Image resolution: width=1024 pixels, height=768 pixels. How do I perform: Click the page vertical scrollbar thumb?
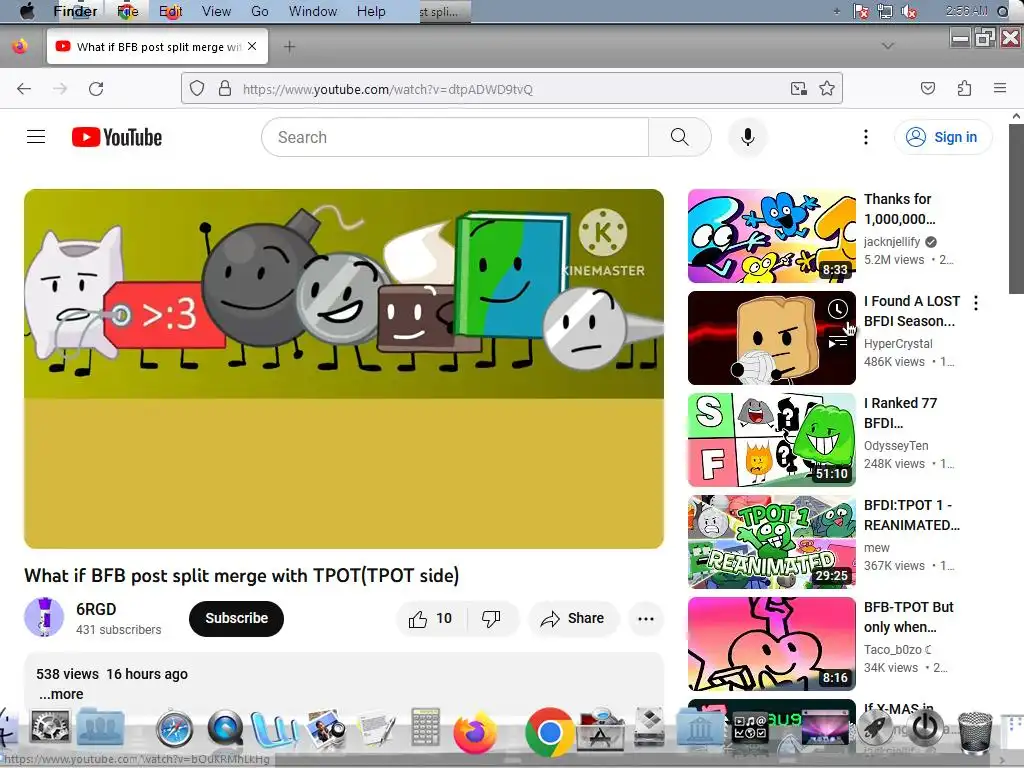pos(1016,209)
